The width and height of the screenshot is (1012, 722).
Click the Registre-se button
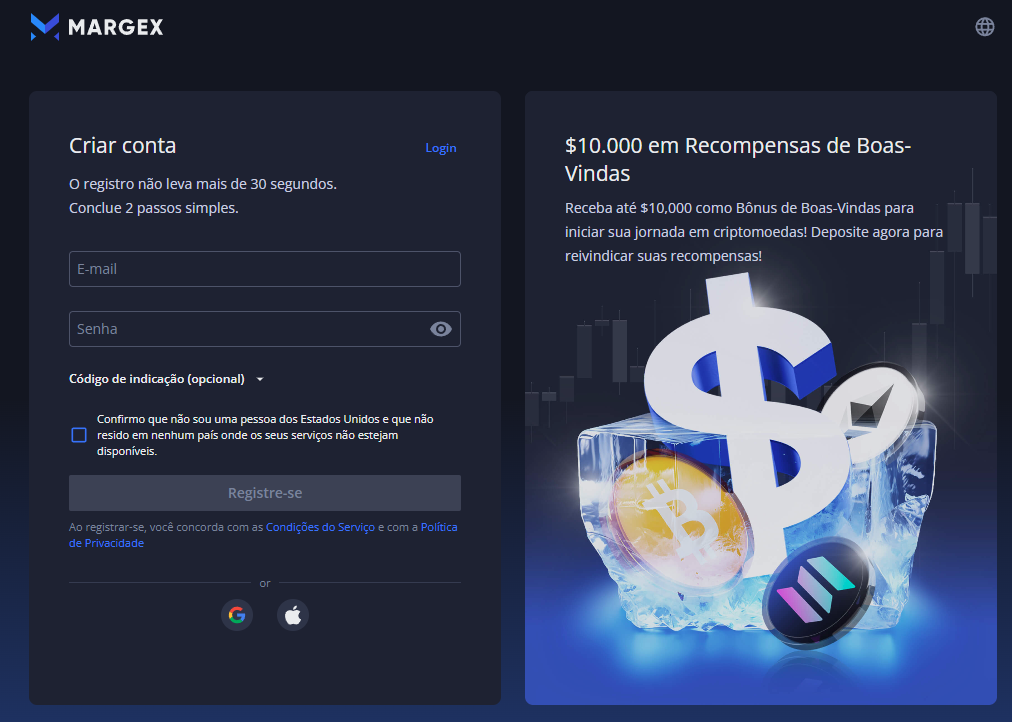(265, 493)
